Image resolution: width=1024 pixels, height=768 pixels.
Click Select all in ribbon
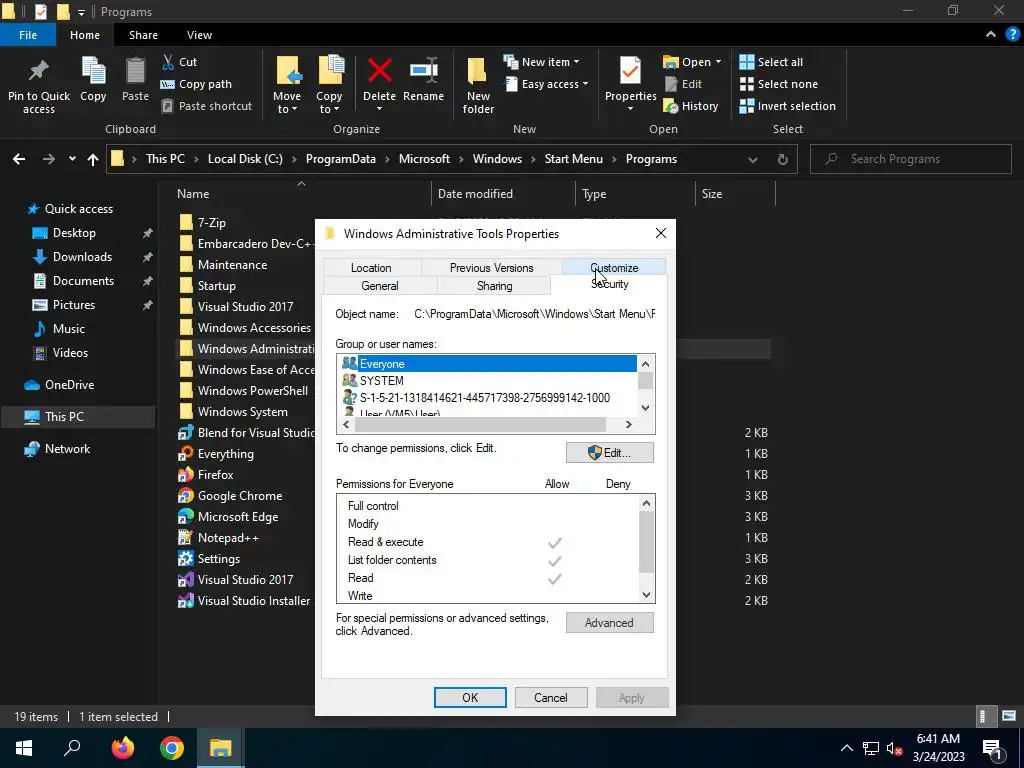[x=771, y=62]
